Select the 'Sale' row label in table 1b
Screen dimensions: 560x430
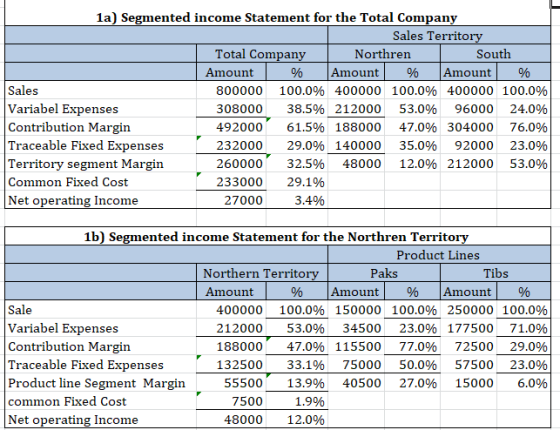(100, 310)
